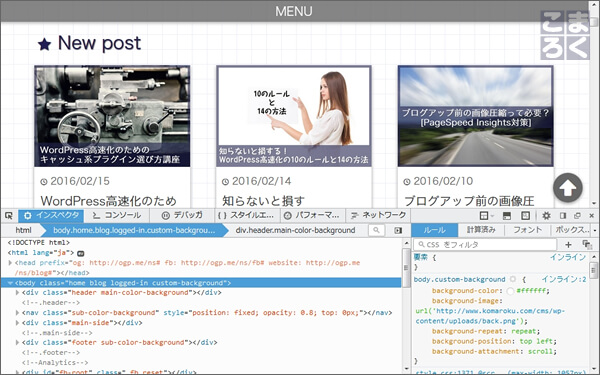This screenshot has height=375, width=600.
Task: Open the インライン link for 要素 rule
Action: pyautogui.click(x=568, y=257)
